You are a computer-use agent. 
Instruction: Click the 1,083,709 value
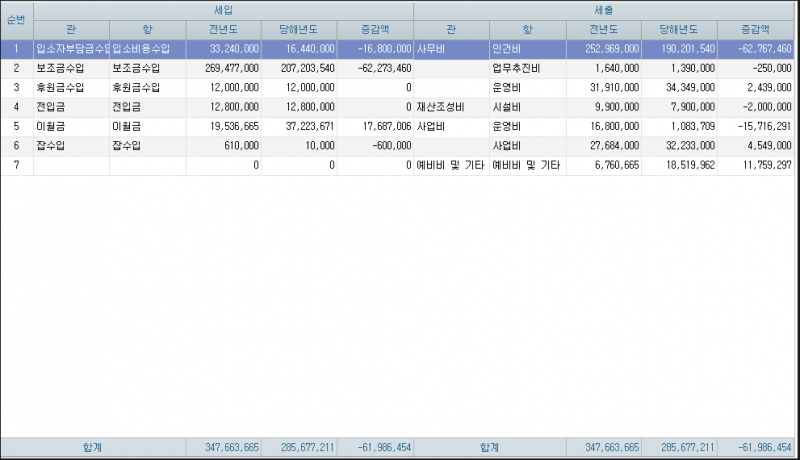pos(693,126)
